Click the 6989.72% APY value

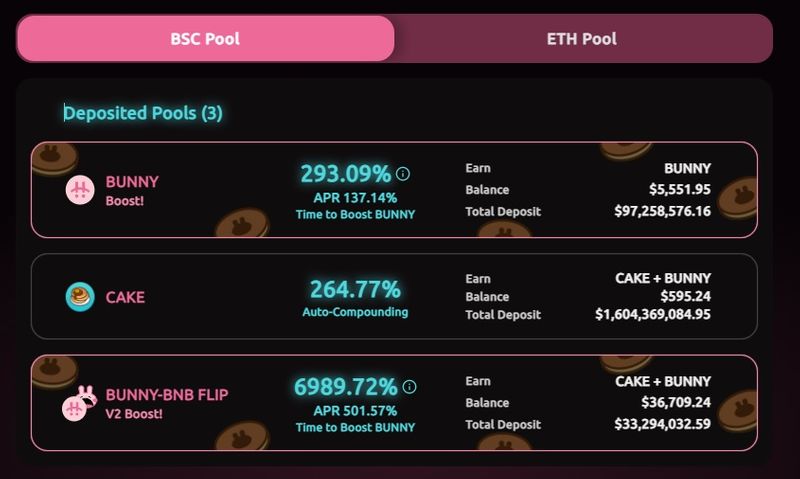pyautogui.click(x=345, y=387)
